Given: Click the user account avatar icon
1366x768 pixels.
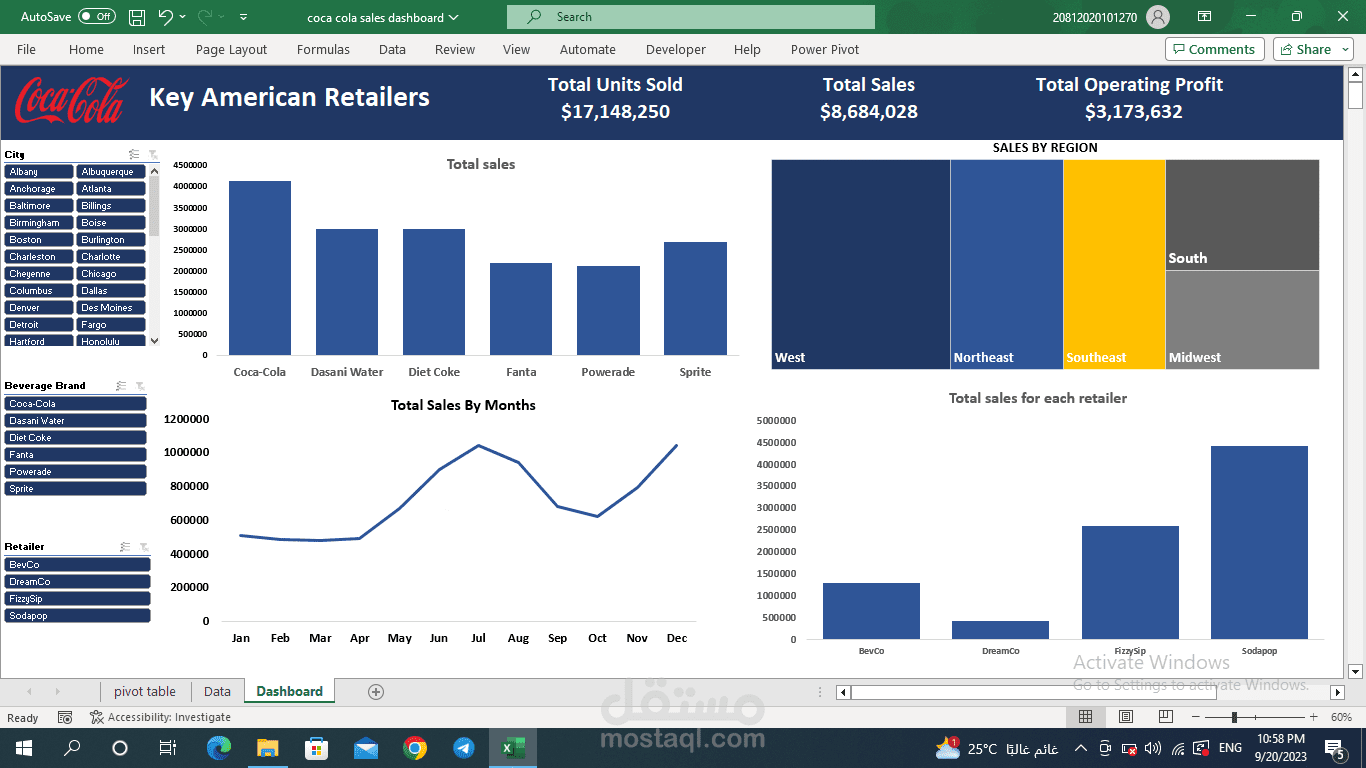Looking at the screenshot, I should pos(1158,17).
